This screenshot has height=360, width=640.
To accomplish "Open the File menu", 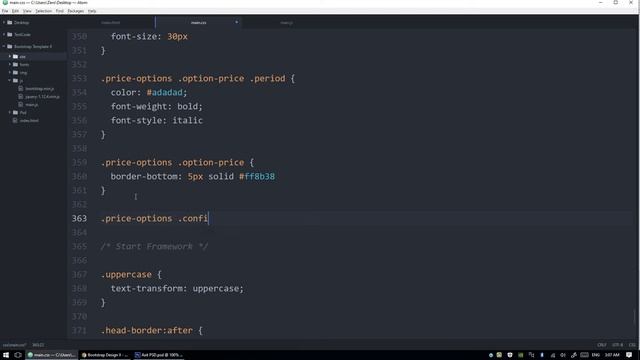I will [x=4, y=11].
